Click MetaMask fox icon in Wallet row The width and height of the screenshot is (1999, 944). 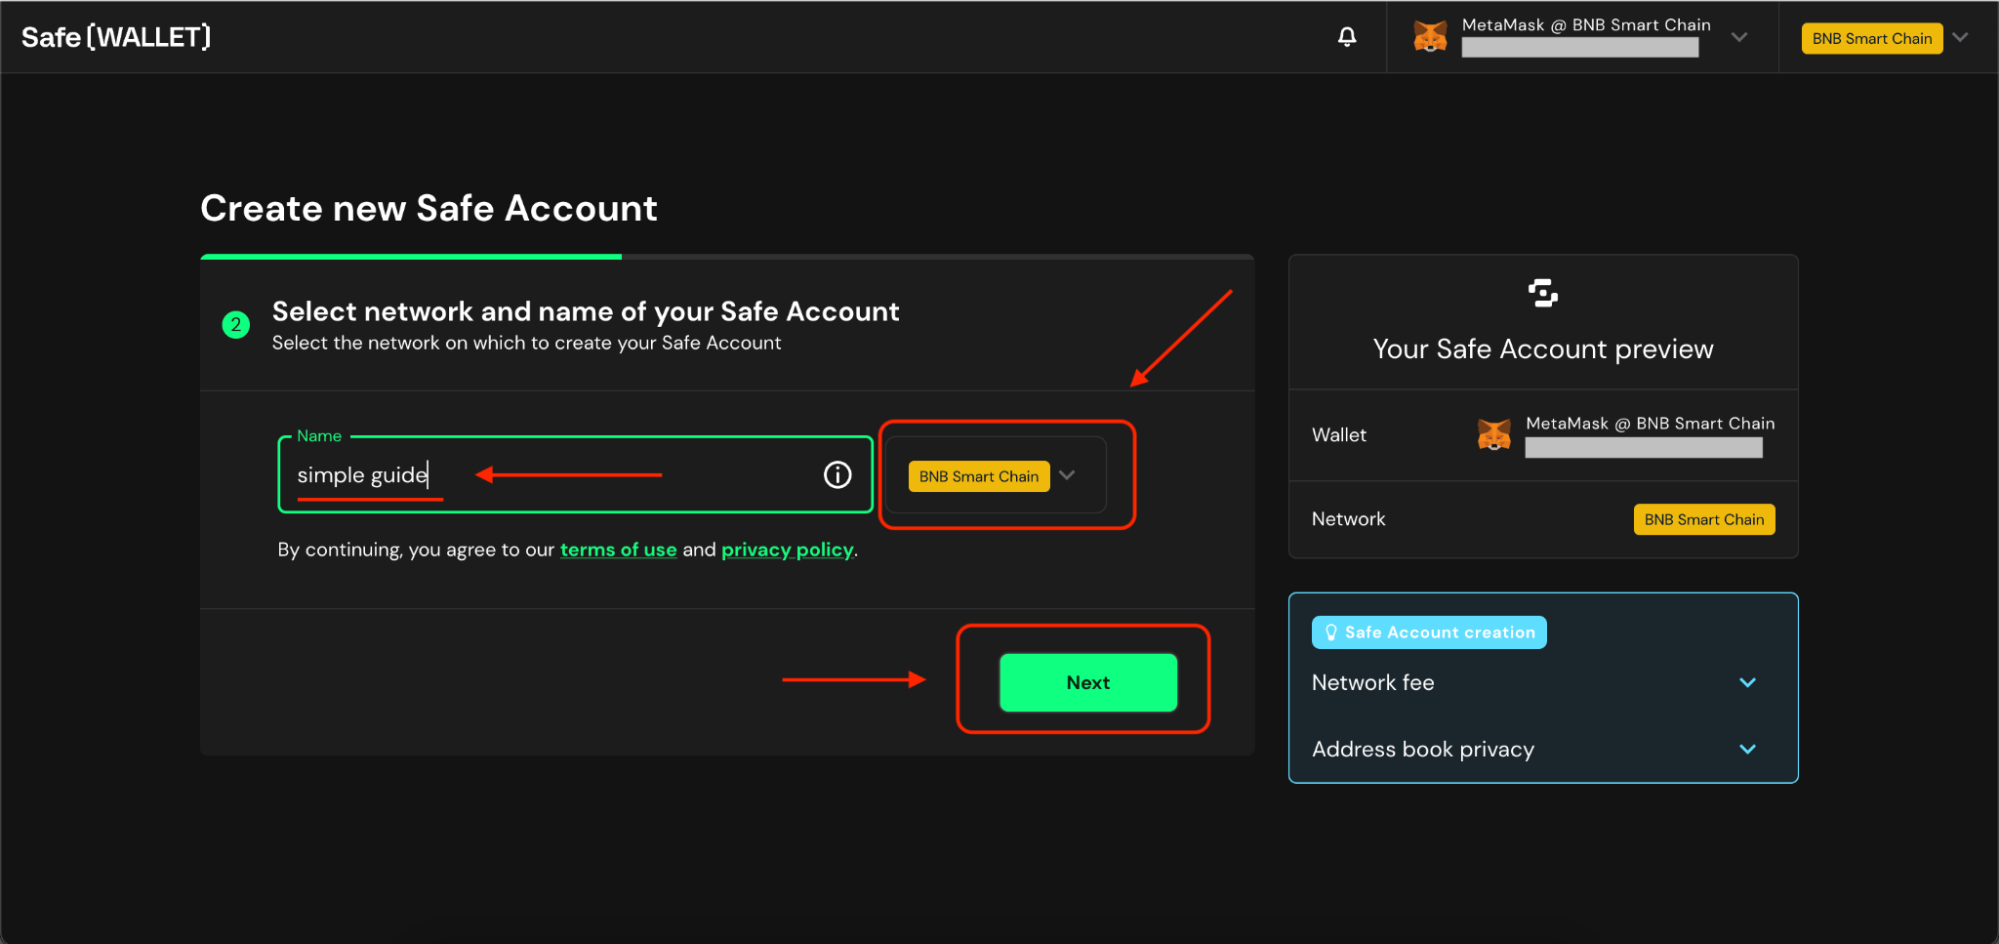[1494, 435]
